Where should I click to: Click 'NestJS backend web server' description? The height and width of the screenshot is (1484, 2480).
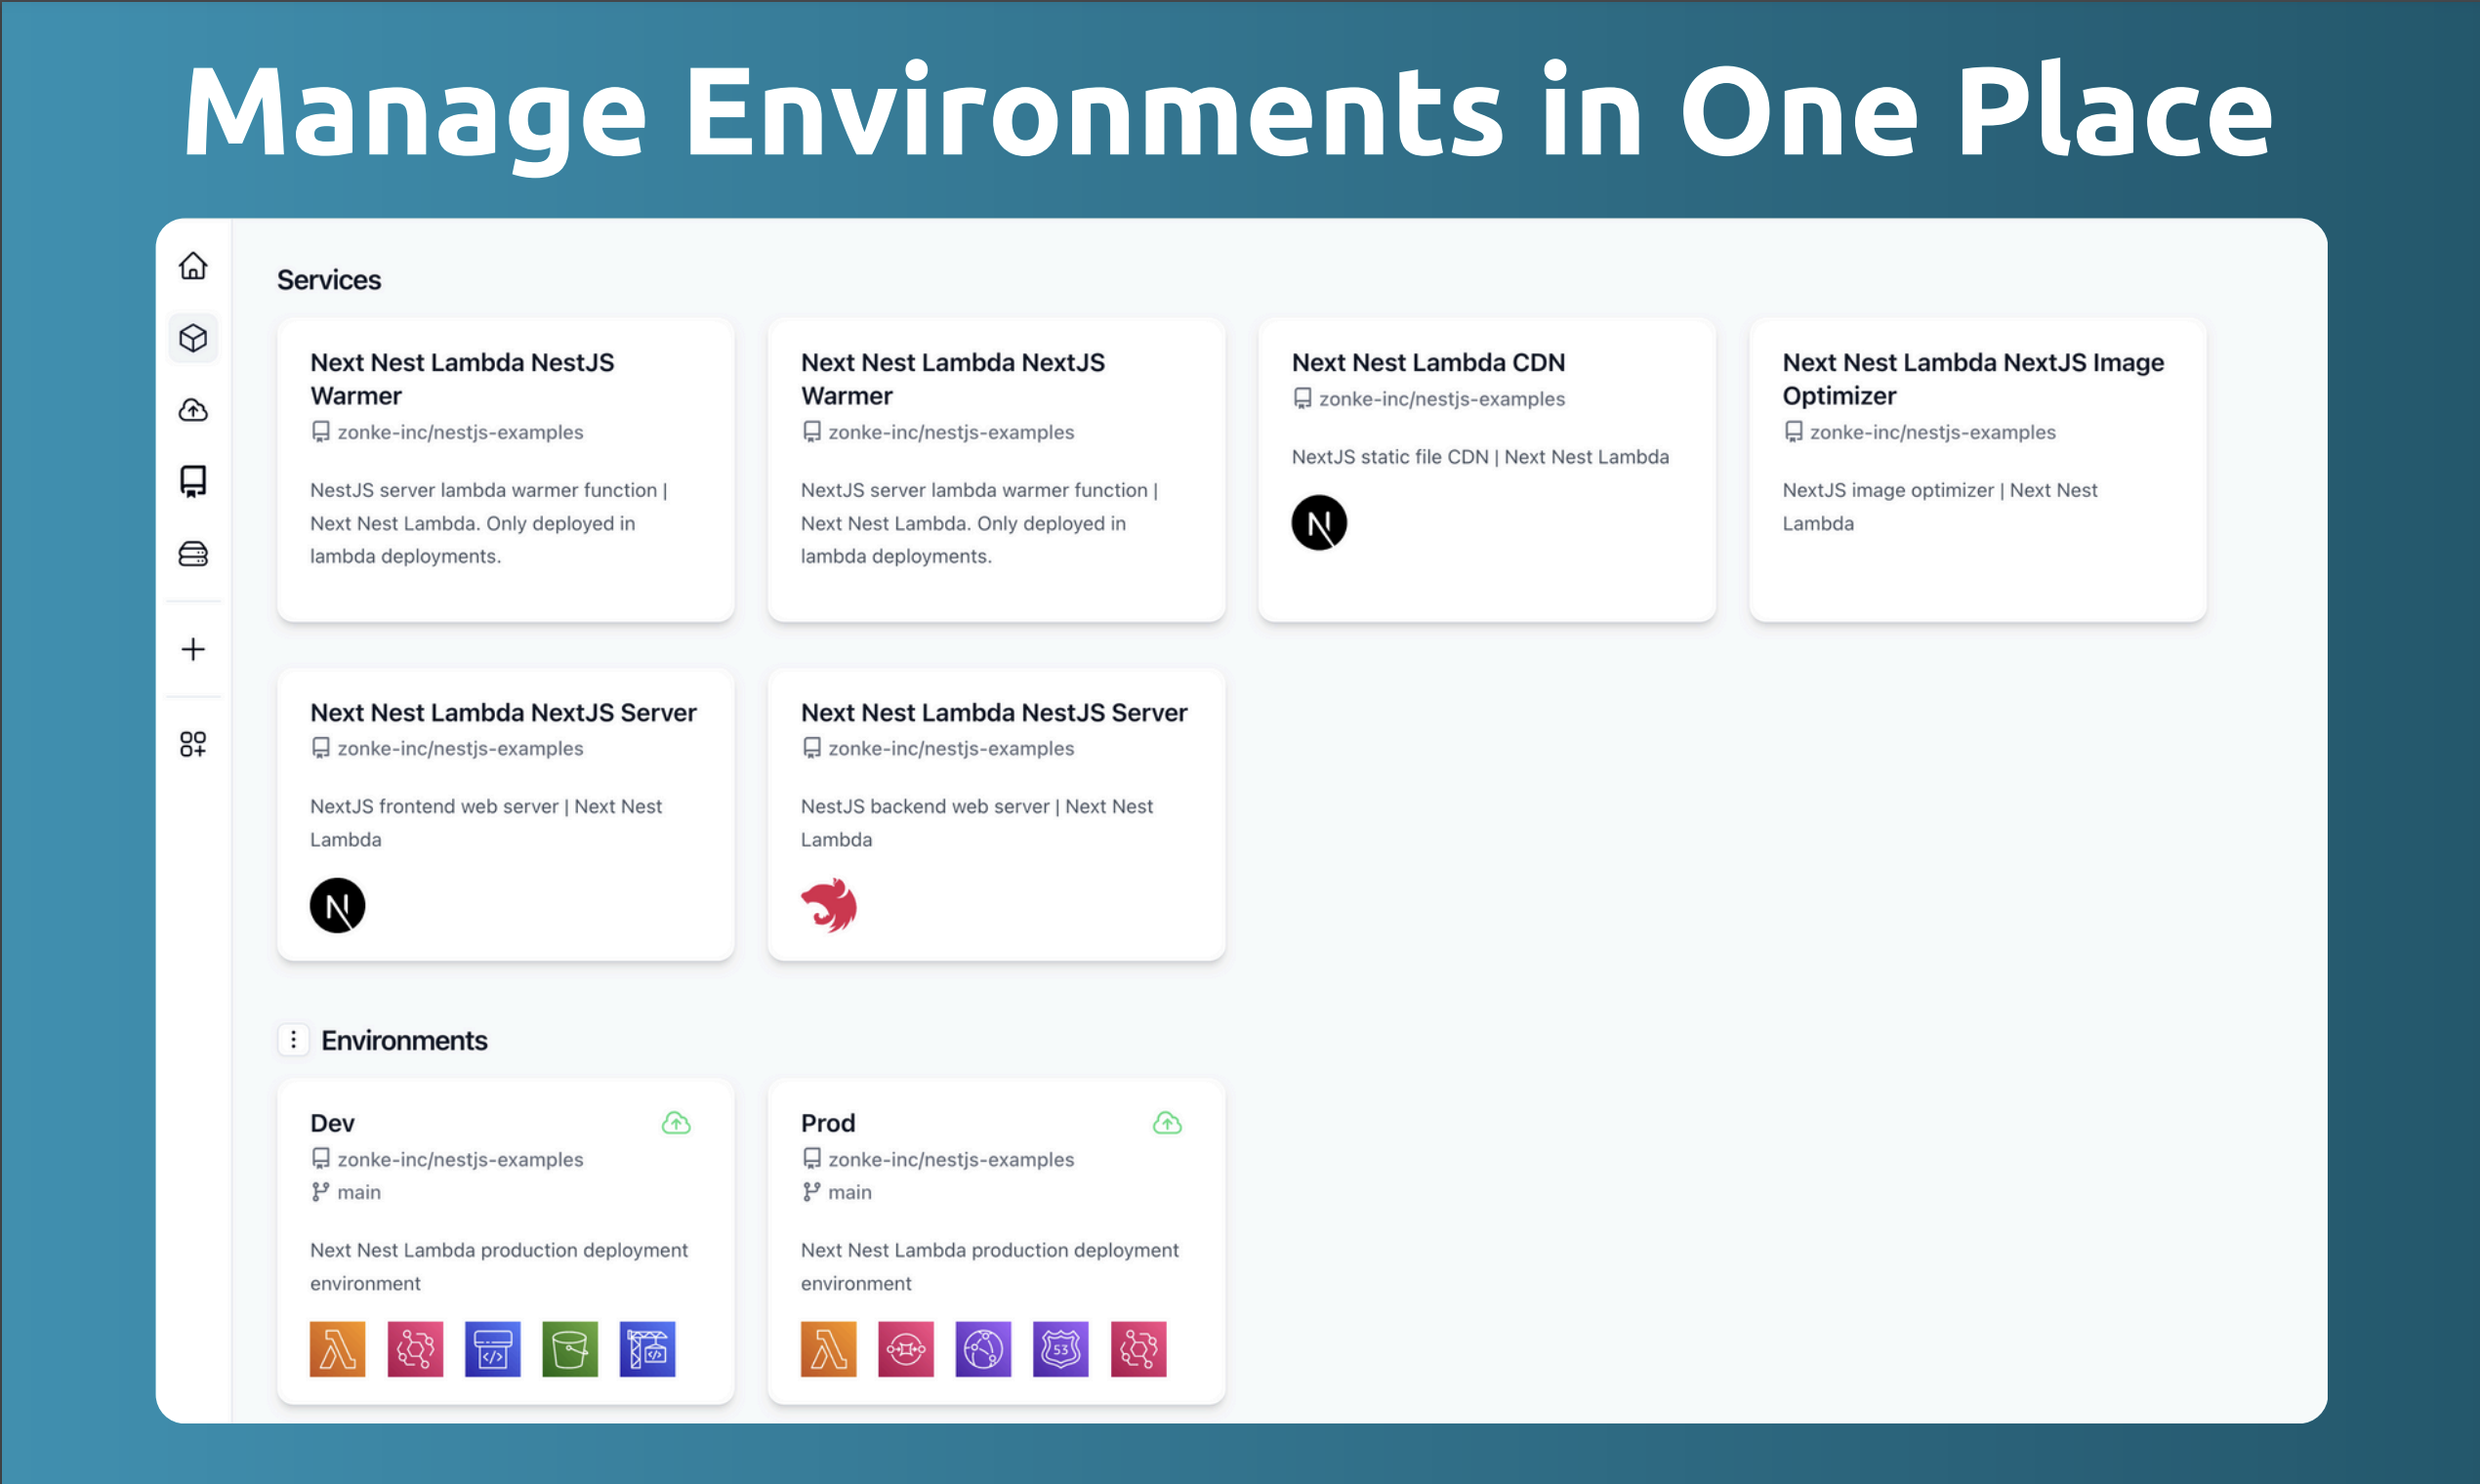[977, 822]
